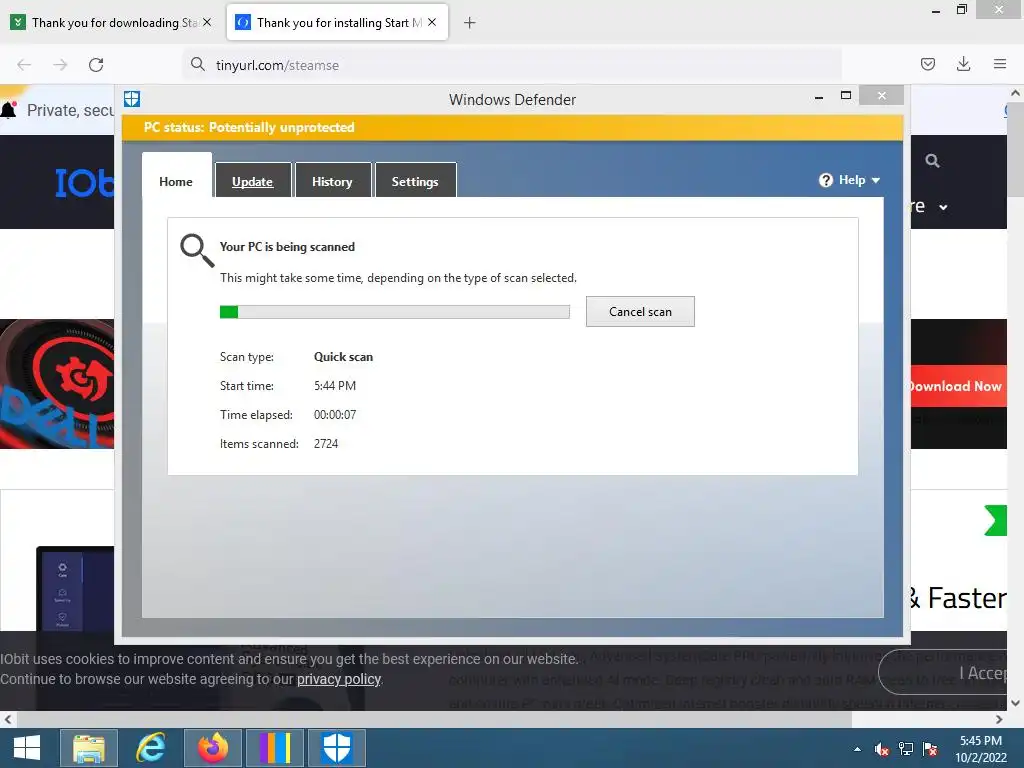Click the network tray icon
Image resolution: width=1024 pixels, height=768 pixels.
[x=906, y=749]
